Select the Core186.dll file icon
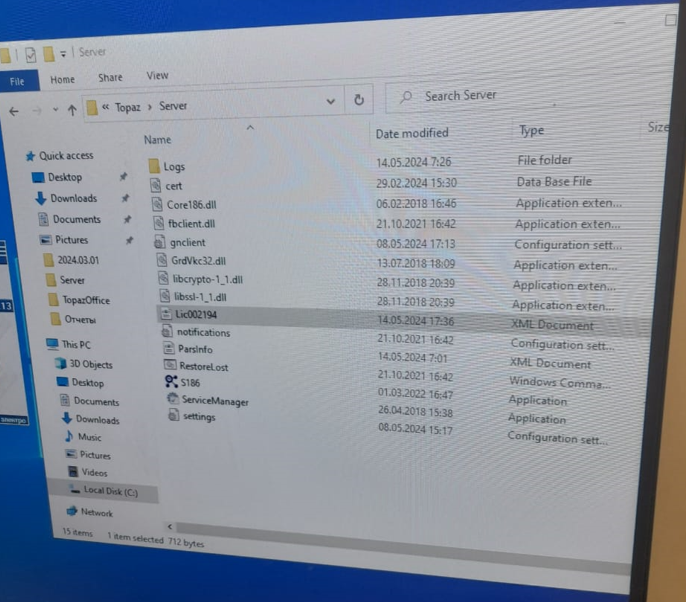The width and height of the screenshot is (686, 602). 157,204
